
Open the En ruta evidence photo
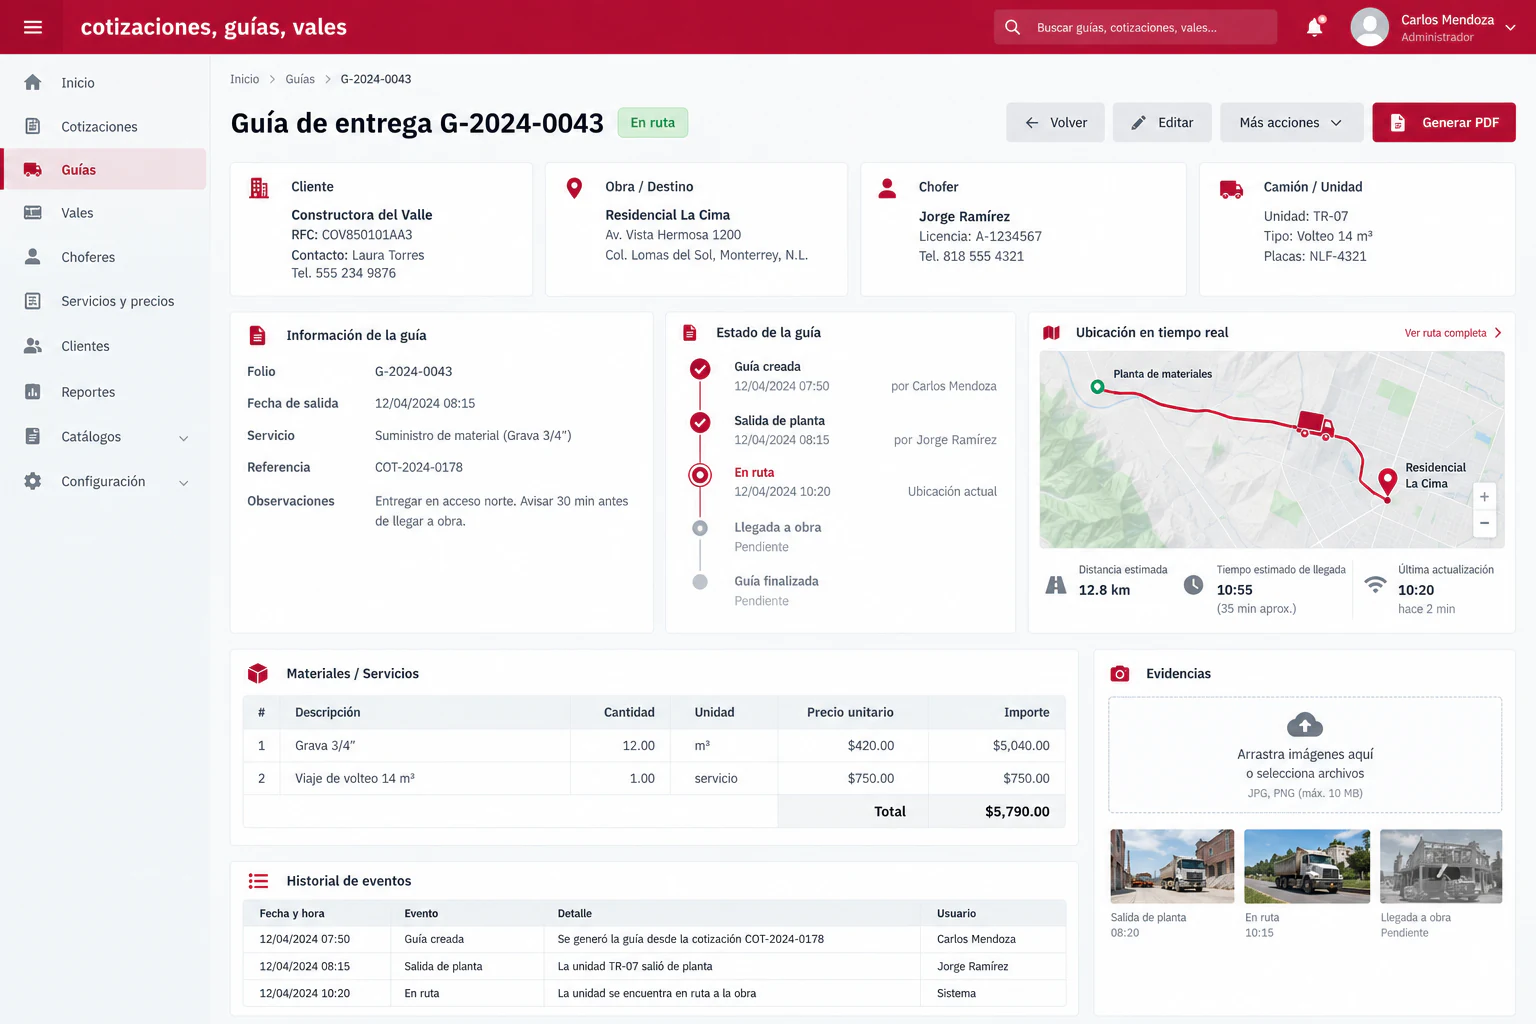pos(1307,866)
